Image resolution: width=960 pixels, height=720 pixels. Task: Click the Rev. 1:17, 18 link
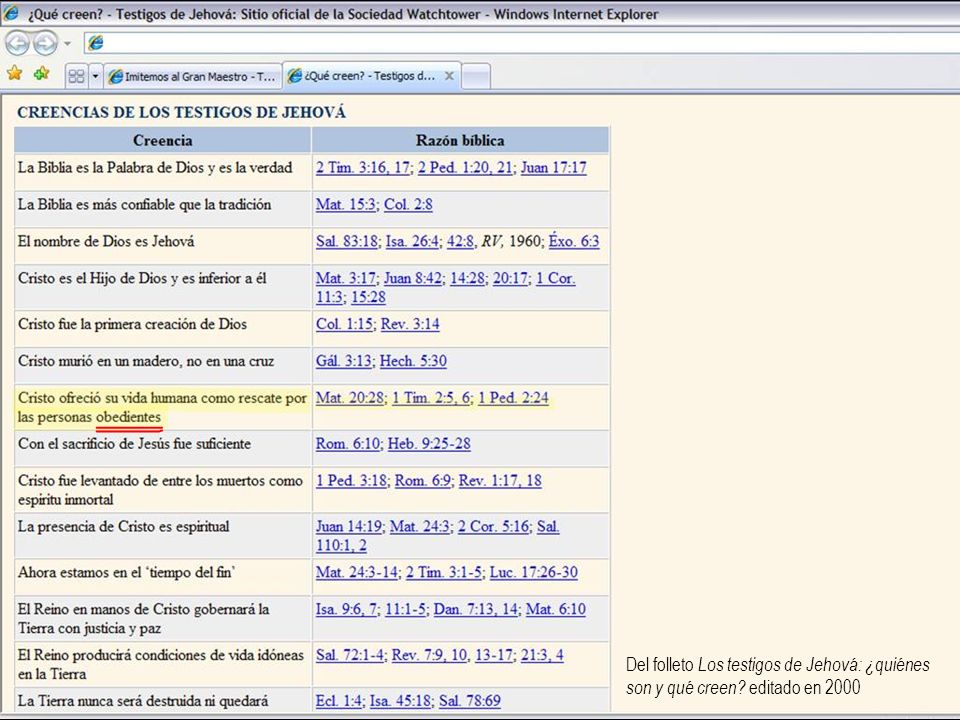[x=500, y=480]
